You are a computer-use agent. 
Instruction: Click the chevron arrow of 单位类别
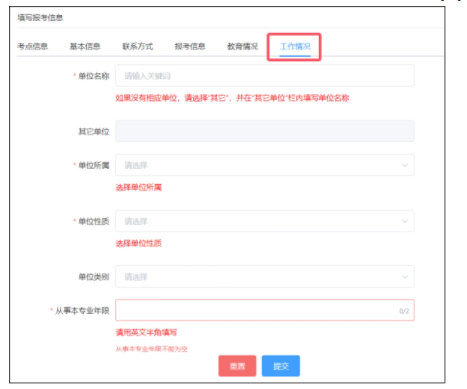pos(405,277)
